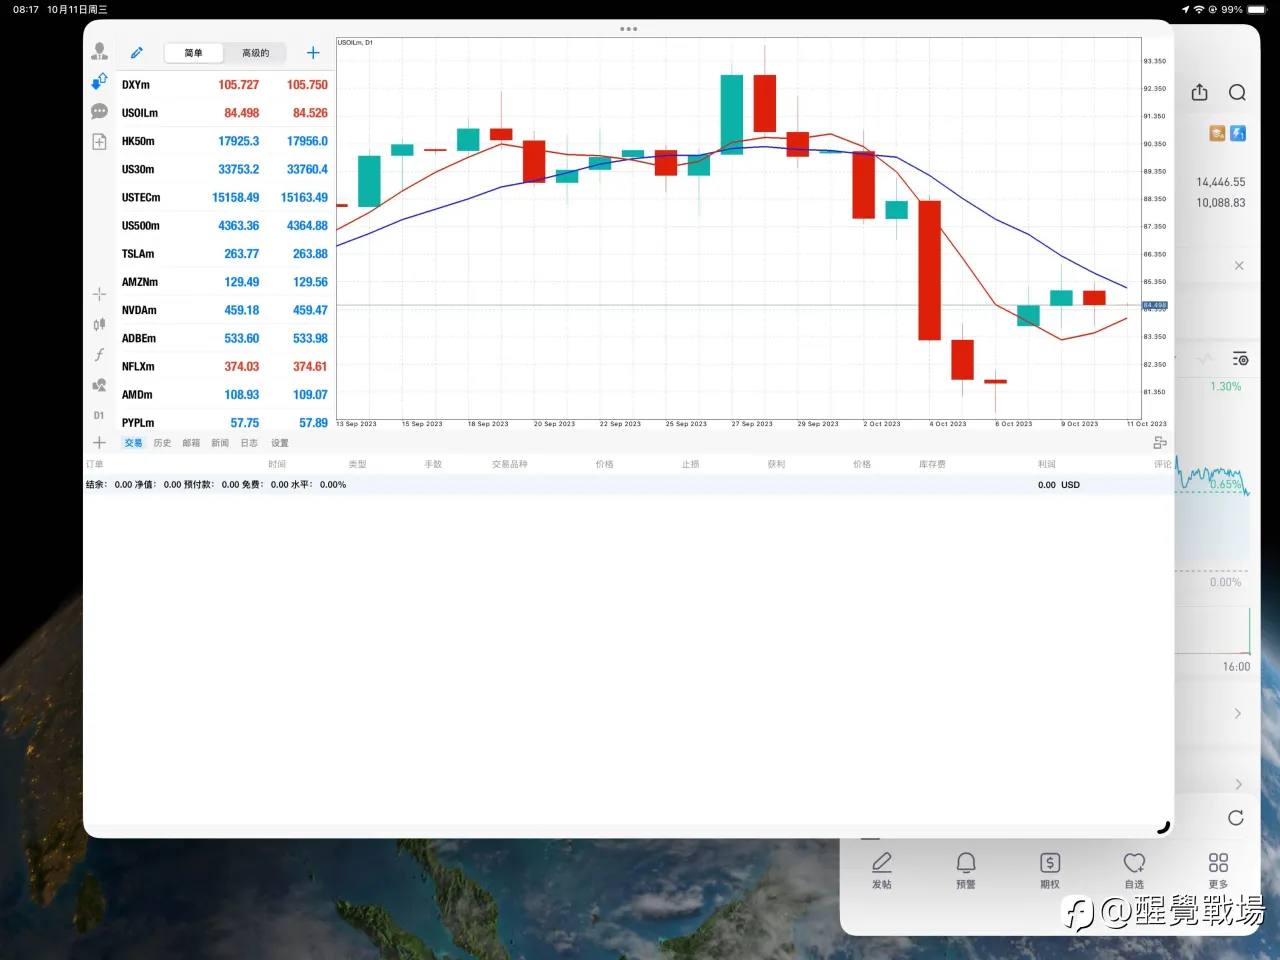The width and height of the screenshot is (1280, 960).
Task: Select NFLXm symbol row
Action: tap(225, 366)
